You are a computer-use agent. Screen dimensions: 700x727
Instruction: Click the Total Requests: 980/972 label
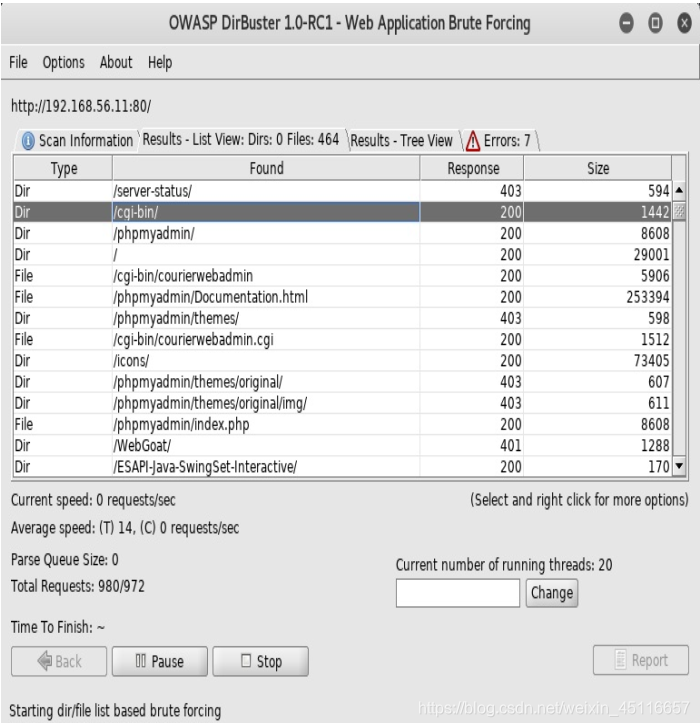(x=78, y=587)
